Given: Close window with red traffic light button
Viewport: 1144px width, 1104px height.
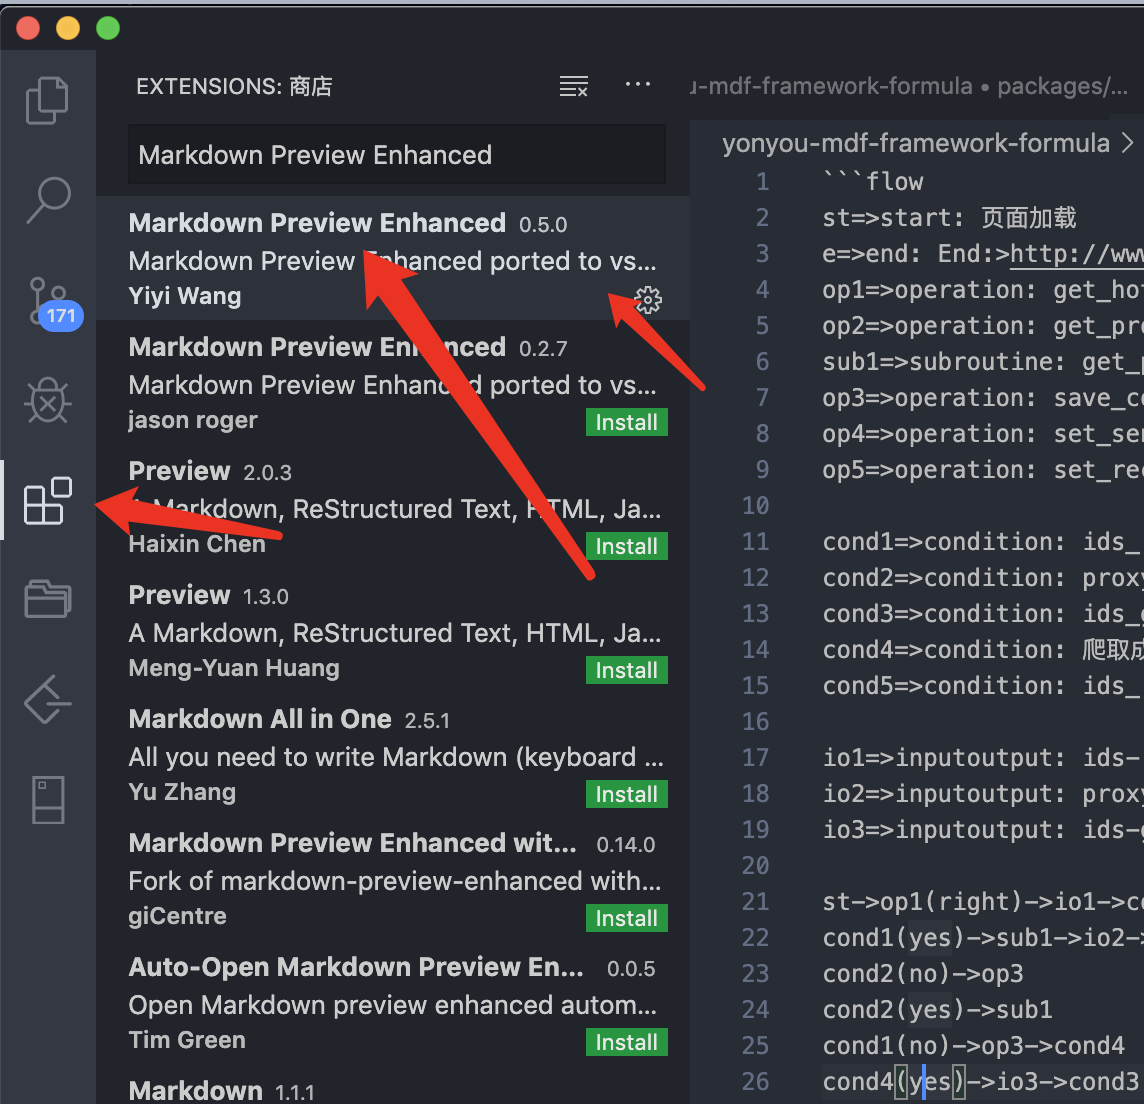Looking at the screenshot, I should click(x=28, y=28).
